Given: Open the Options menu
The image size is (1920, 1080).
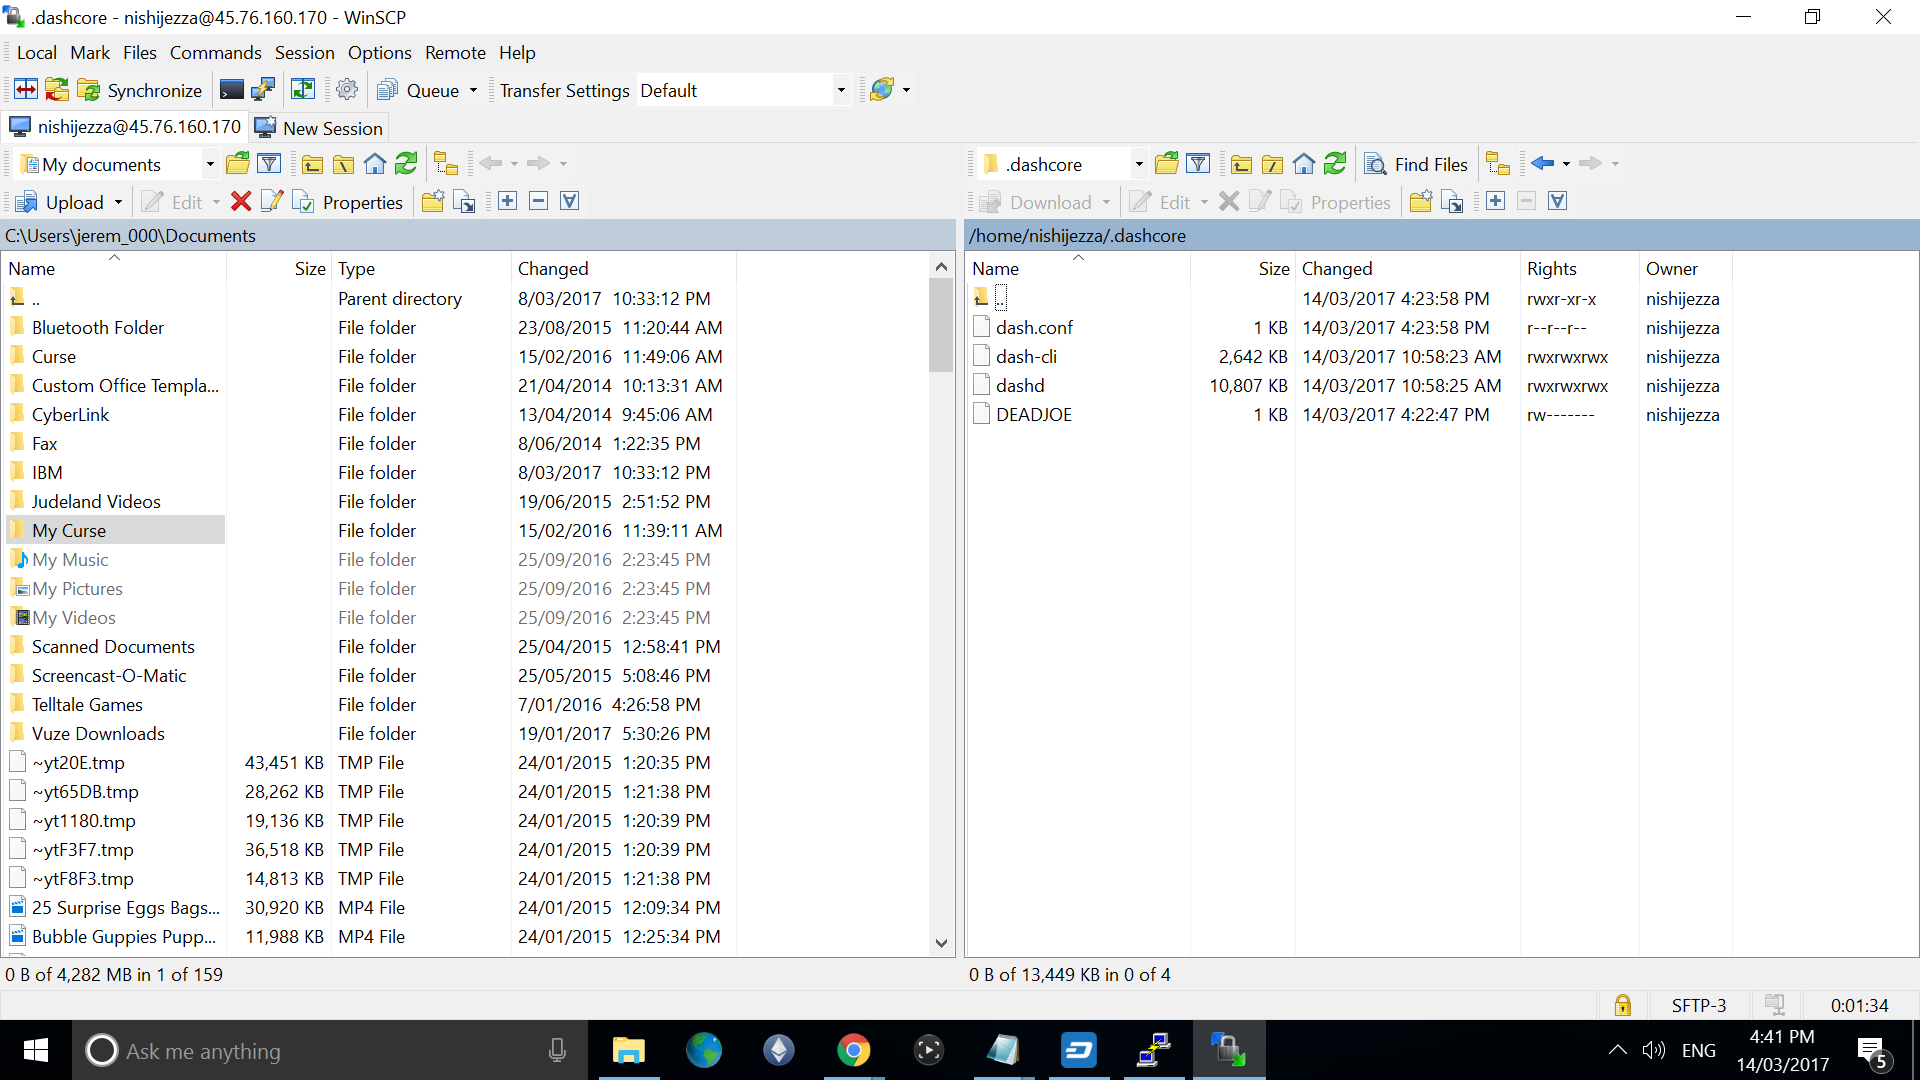Looking at the screenshot, I should [x=380, y=53].
